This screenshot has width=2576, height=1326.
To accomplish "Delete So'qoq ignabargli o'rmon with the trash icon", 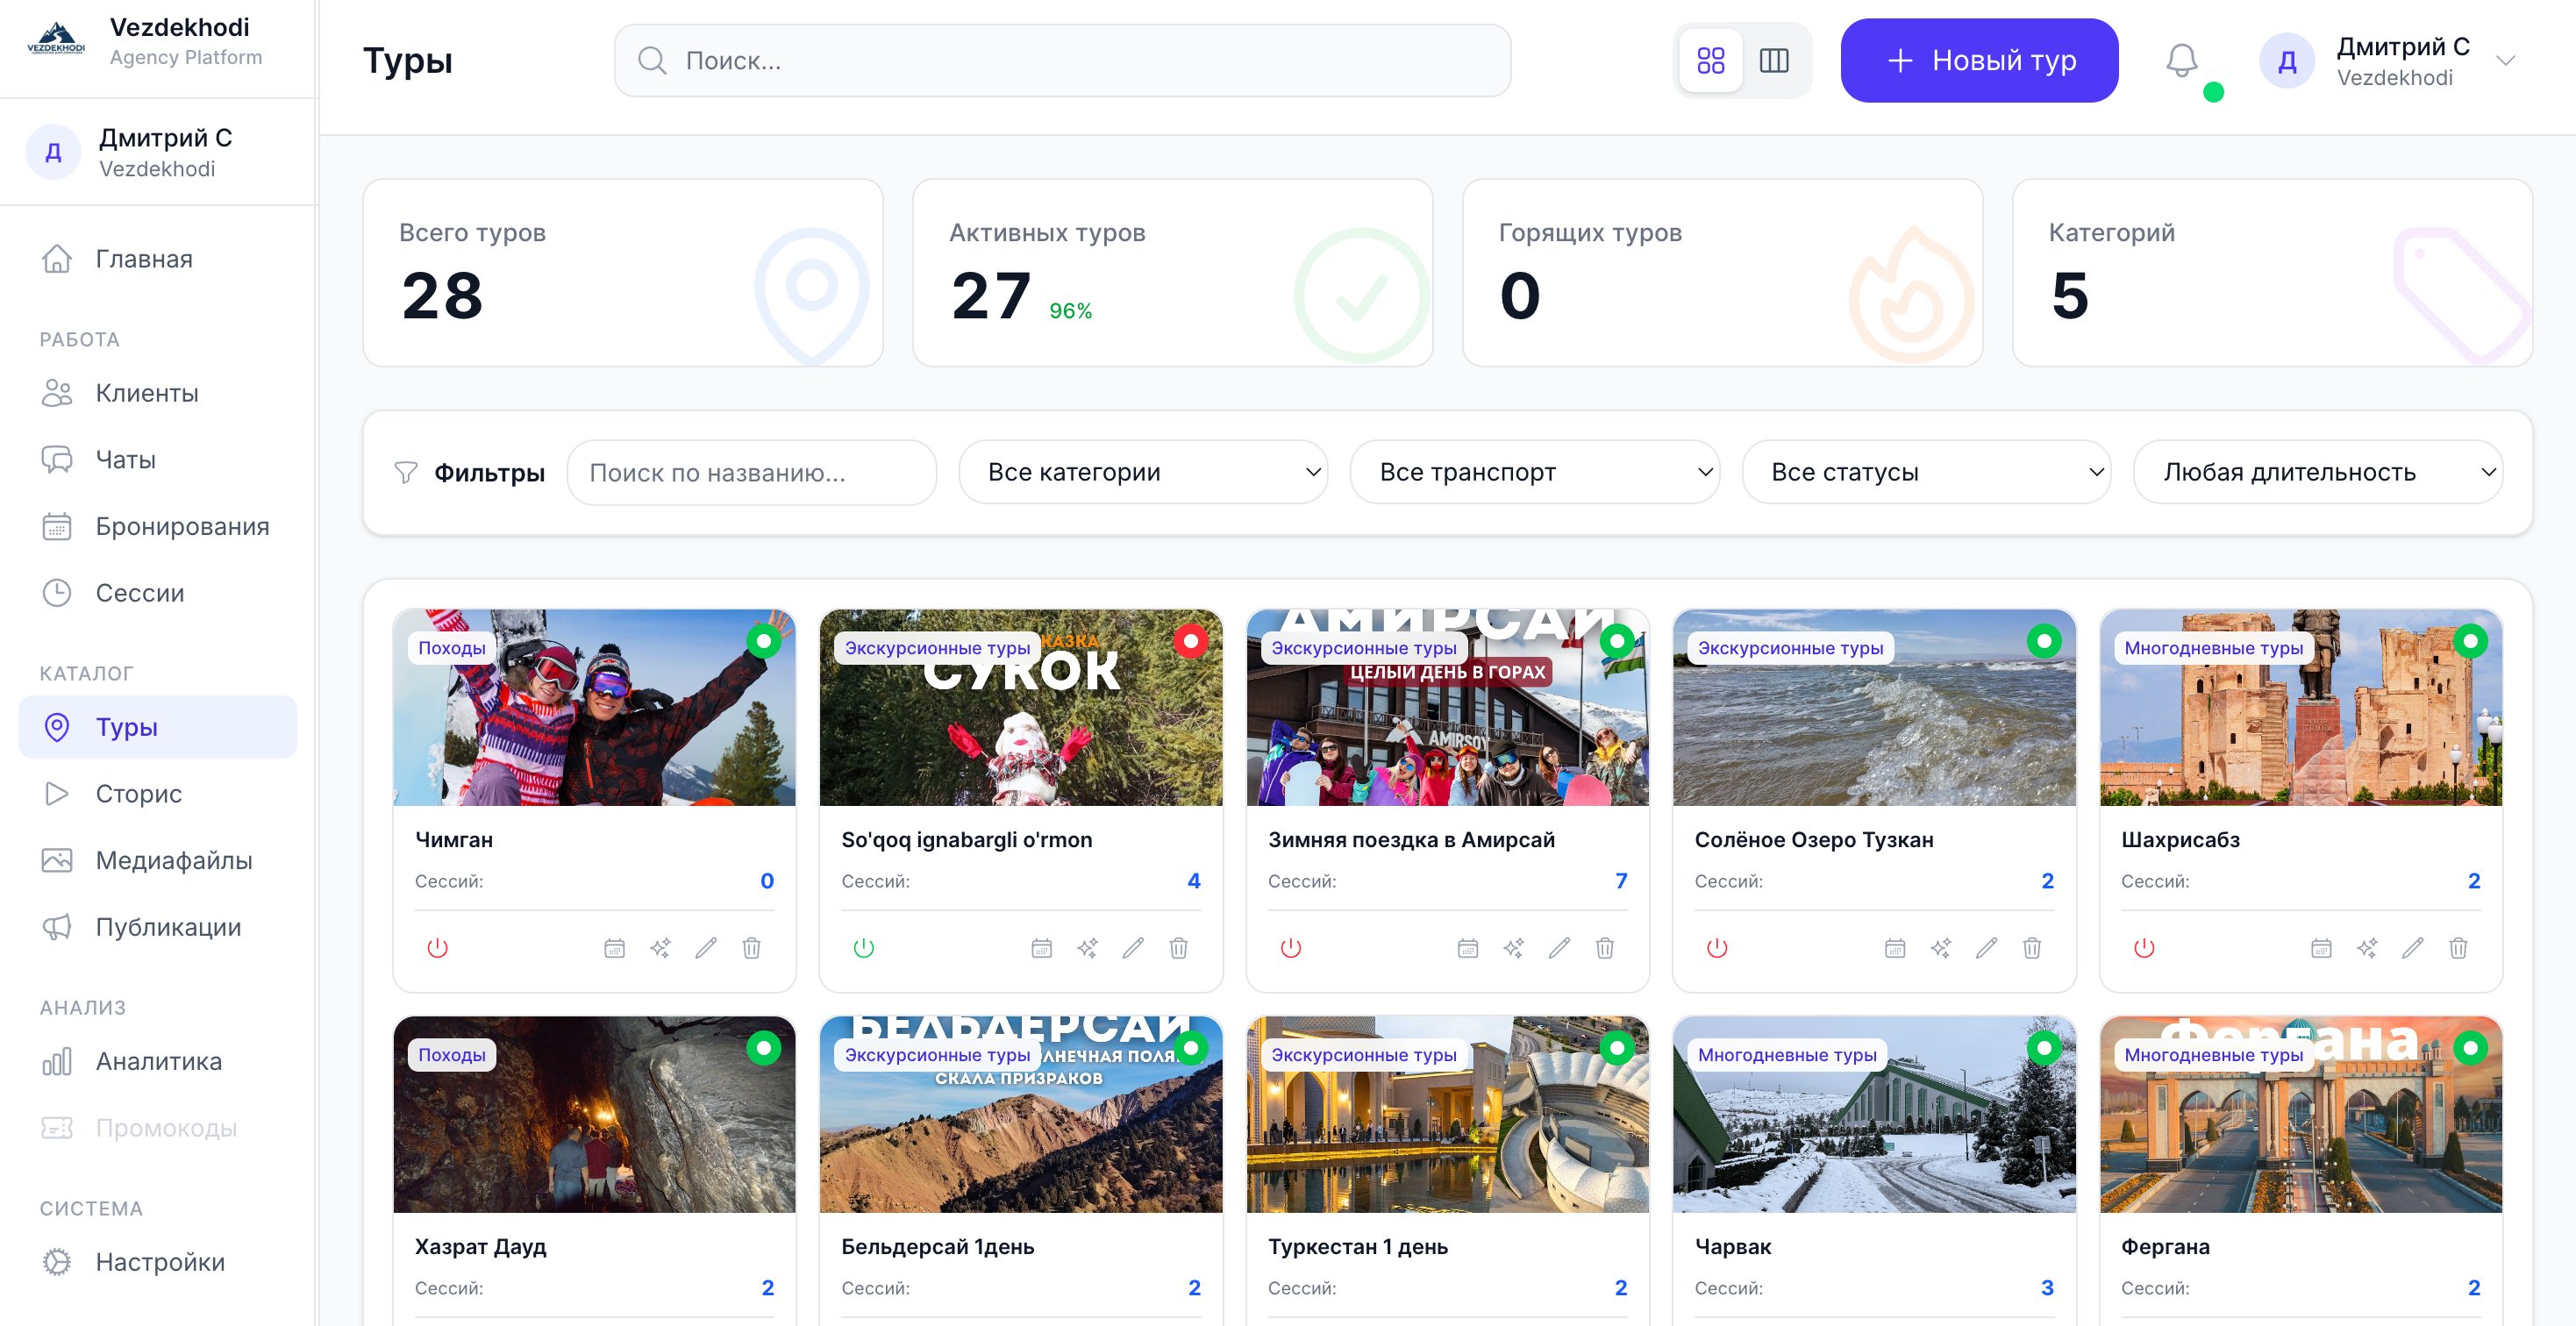I will tap(1179, 948).
